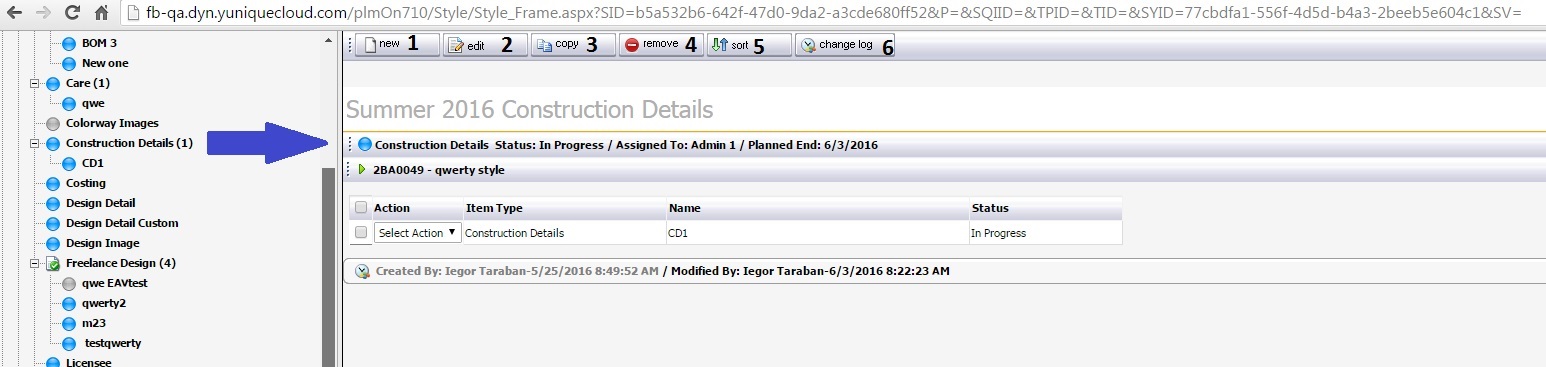Screen dimensions: 1546x367
Task: Select the Costing tree item
Action: (x=86, y=183)
